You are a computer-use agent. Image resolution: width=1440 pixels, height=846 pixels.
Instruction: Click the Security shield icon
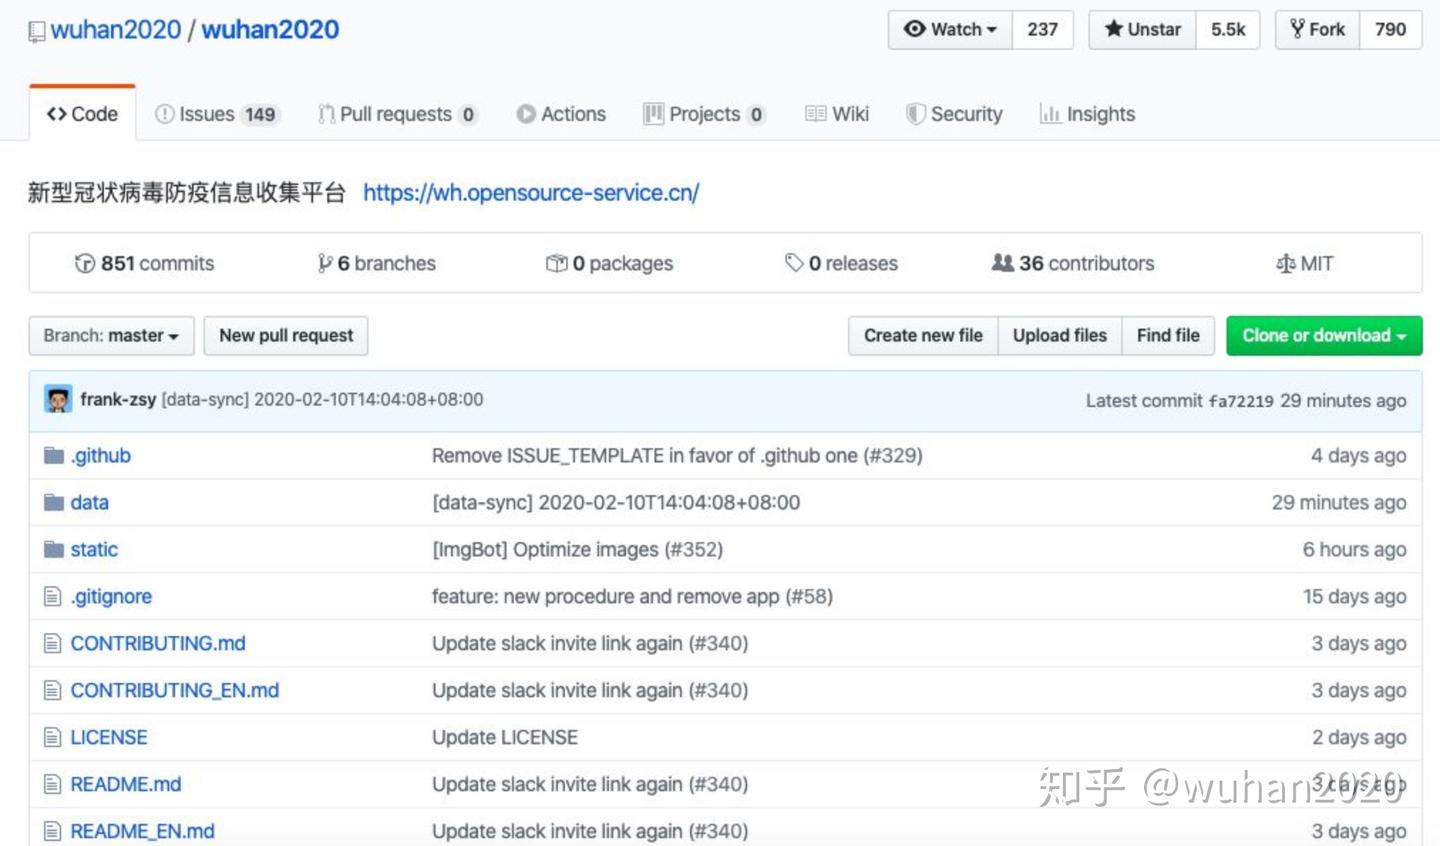click(917, 113)
